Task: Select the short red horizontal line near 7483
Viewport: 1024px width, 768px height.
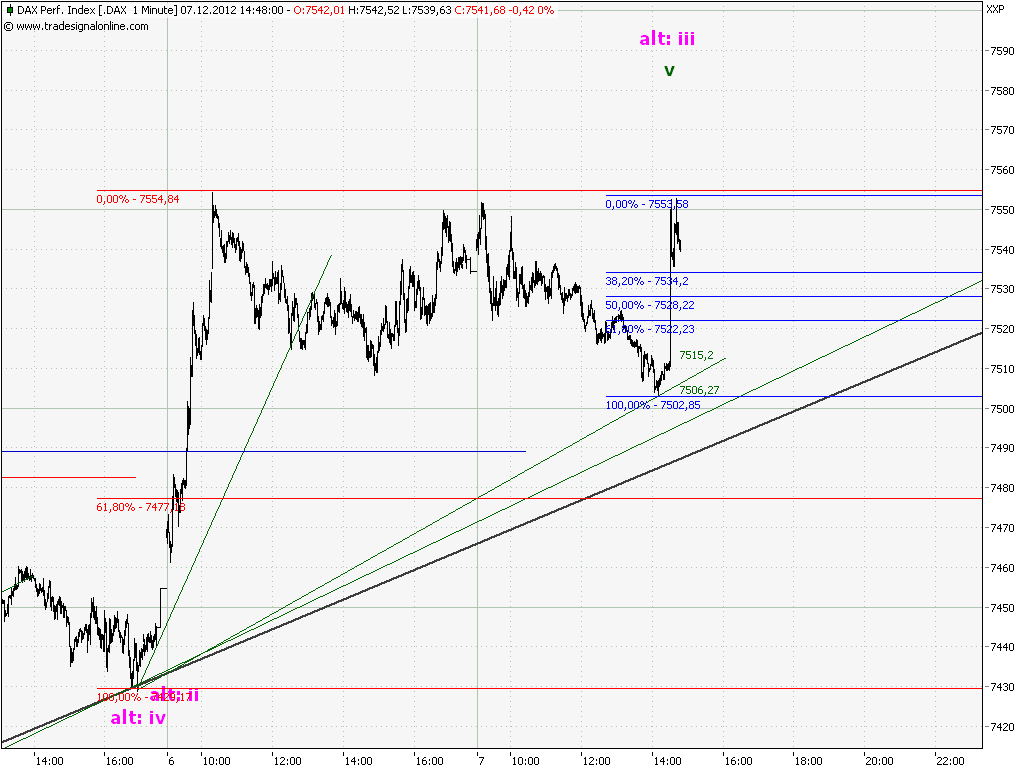Action: click(69, 477)
